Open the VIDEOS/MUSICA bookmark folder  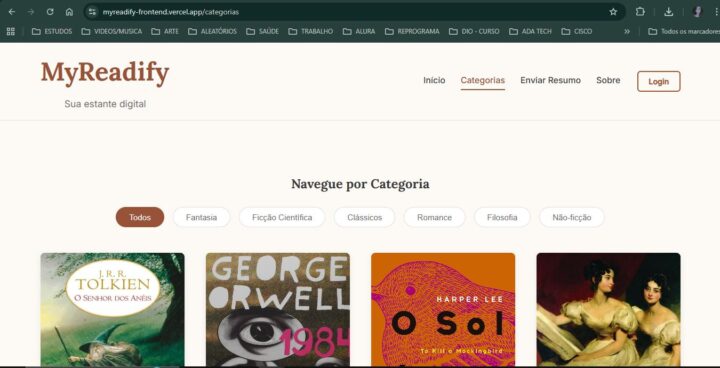(112, 31)
